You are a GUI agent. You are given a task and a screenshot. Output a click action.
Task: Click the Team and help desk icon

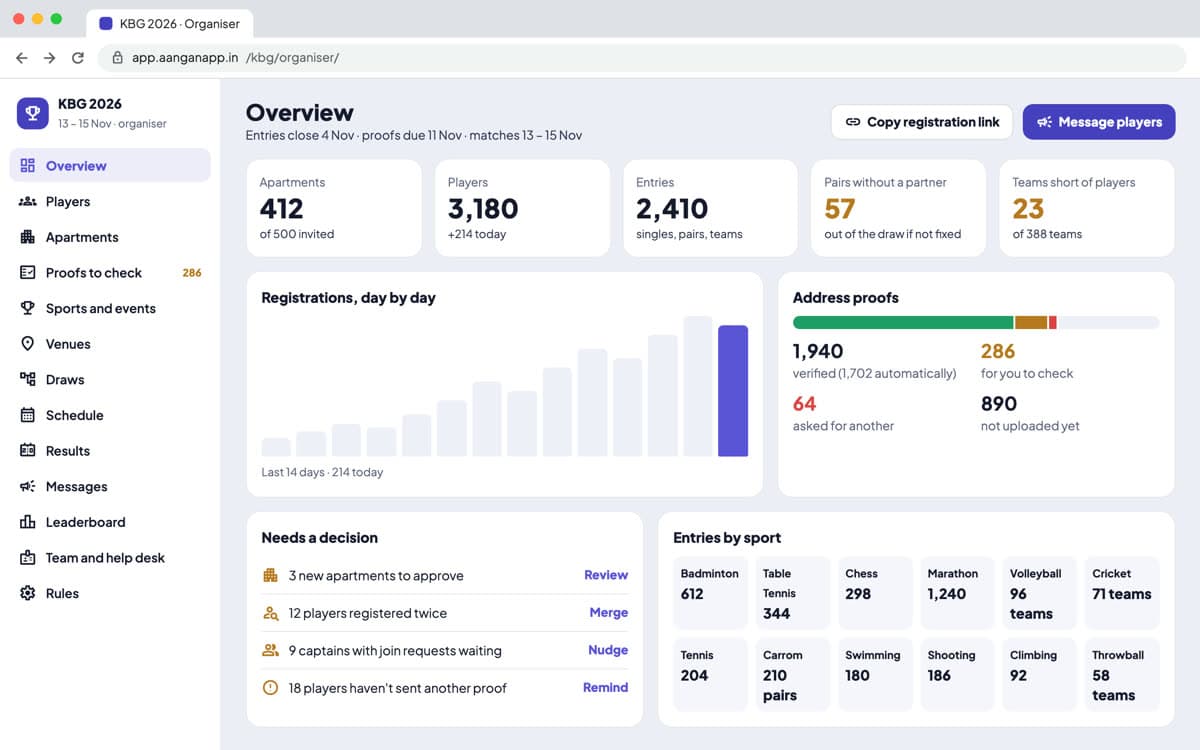tap(28, 558)
